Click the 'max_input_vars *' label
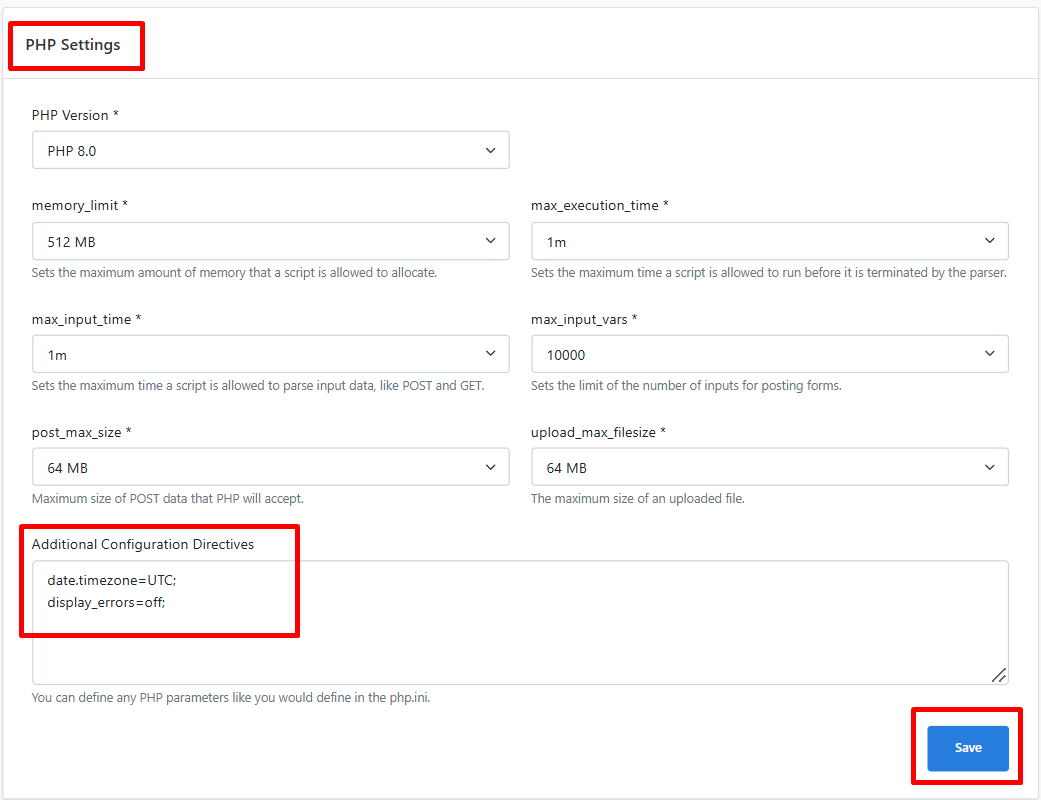1041x800 pixels. (x=584, y=319)
